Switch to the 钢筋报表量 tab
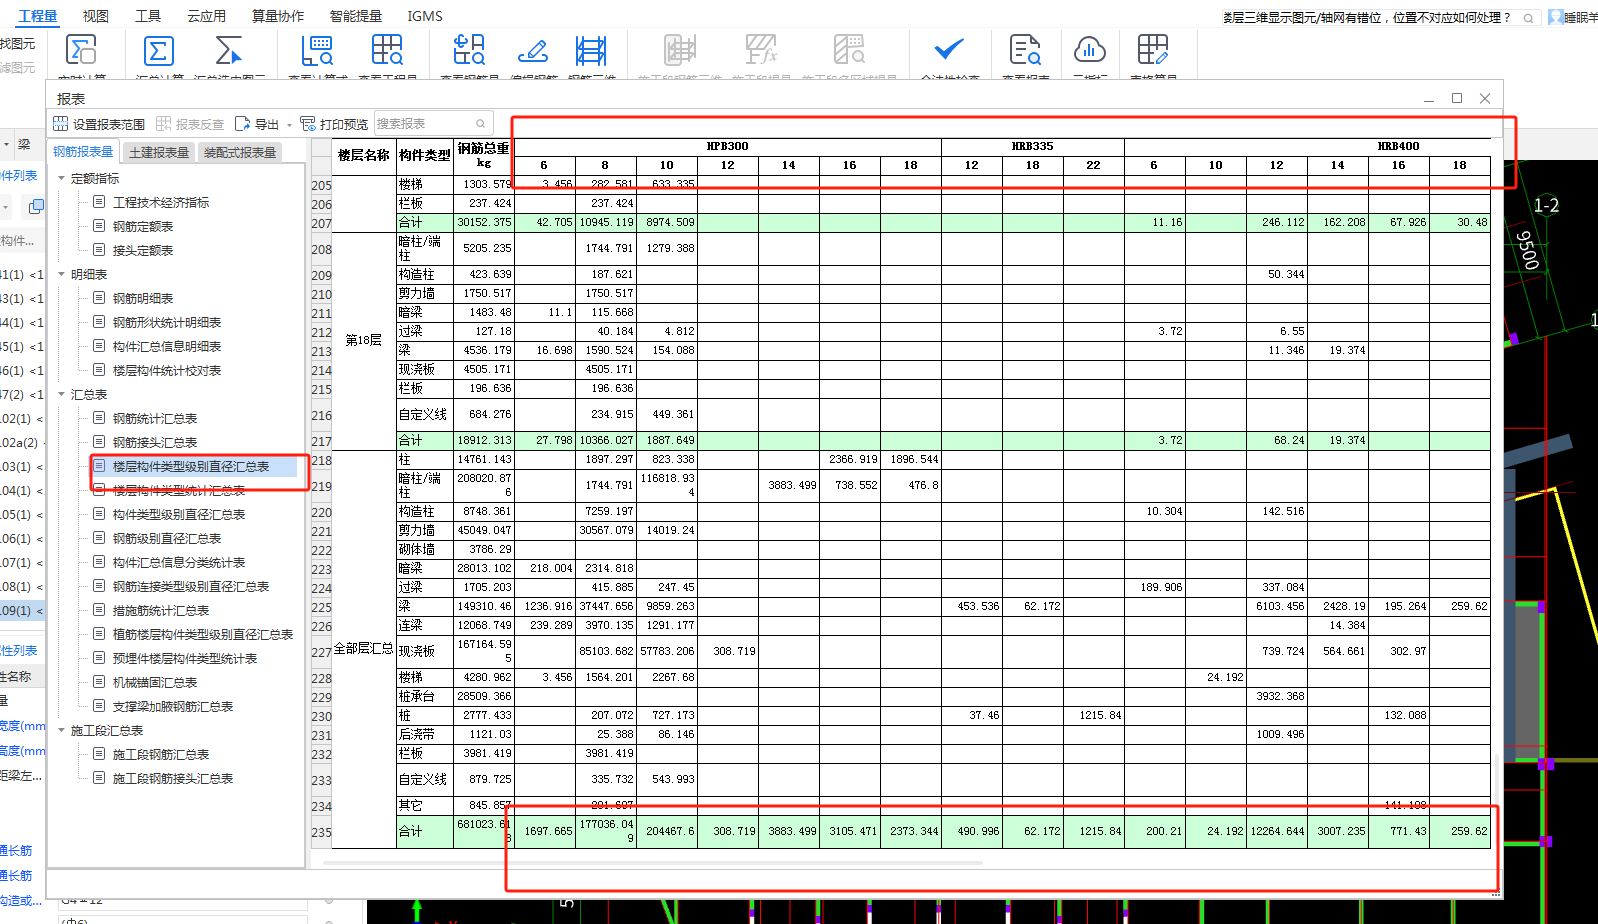 click(83, 152)
